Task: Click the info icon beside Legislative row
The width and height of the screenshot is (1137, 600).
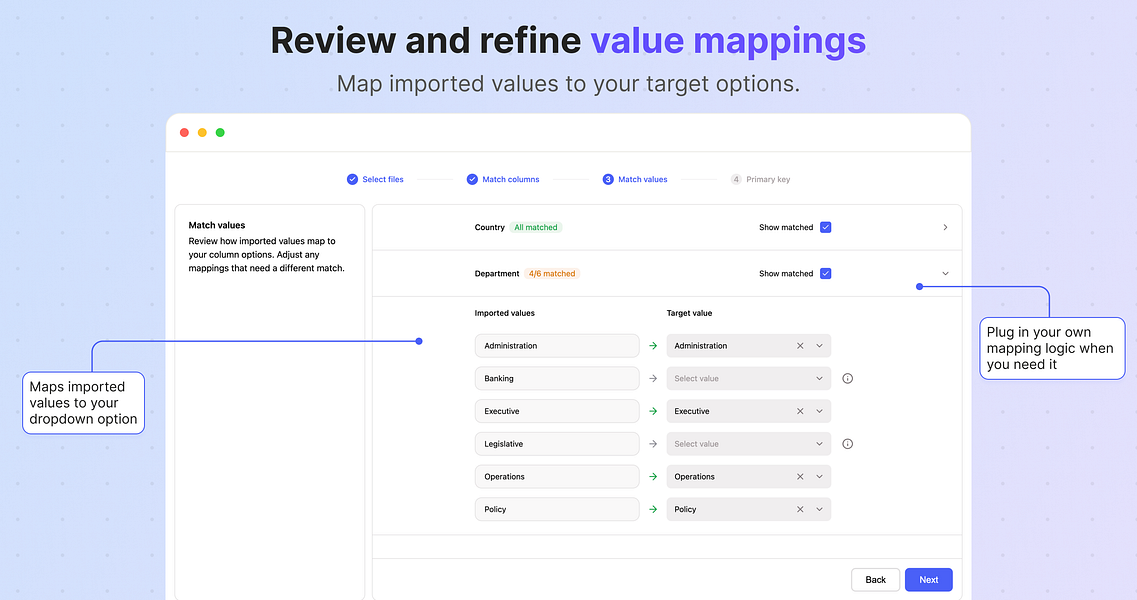Action: (x=847, y=444)
